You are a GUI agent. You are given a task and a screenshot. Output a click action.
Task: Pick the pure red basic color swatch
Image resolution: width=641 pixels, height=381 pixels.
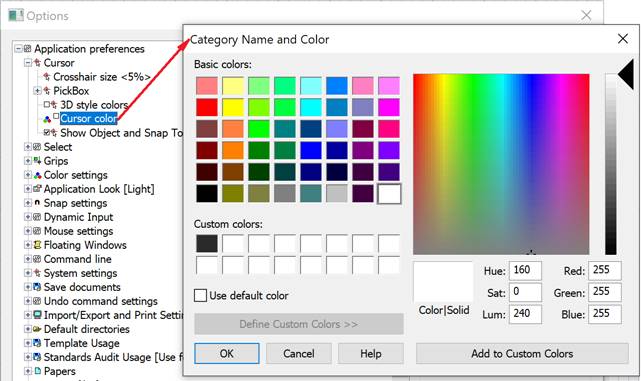pos(207,108)
